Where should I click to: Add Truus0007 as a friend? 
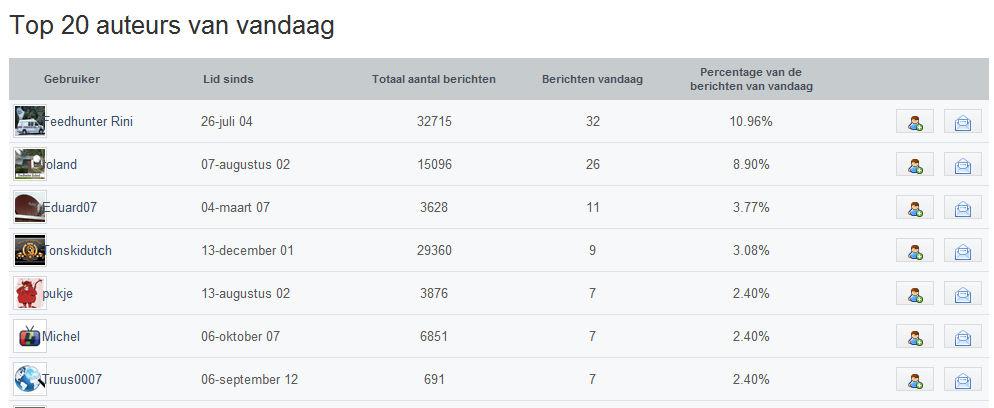tap(915, 379)
